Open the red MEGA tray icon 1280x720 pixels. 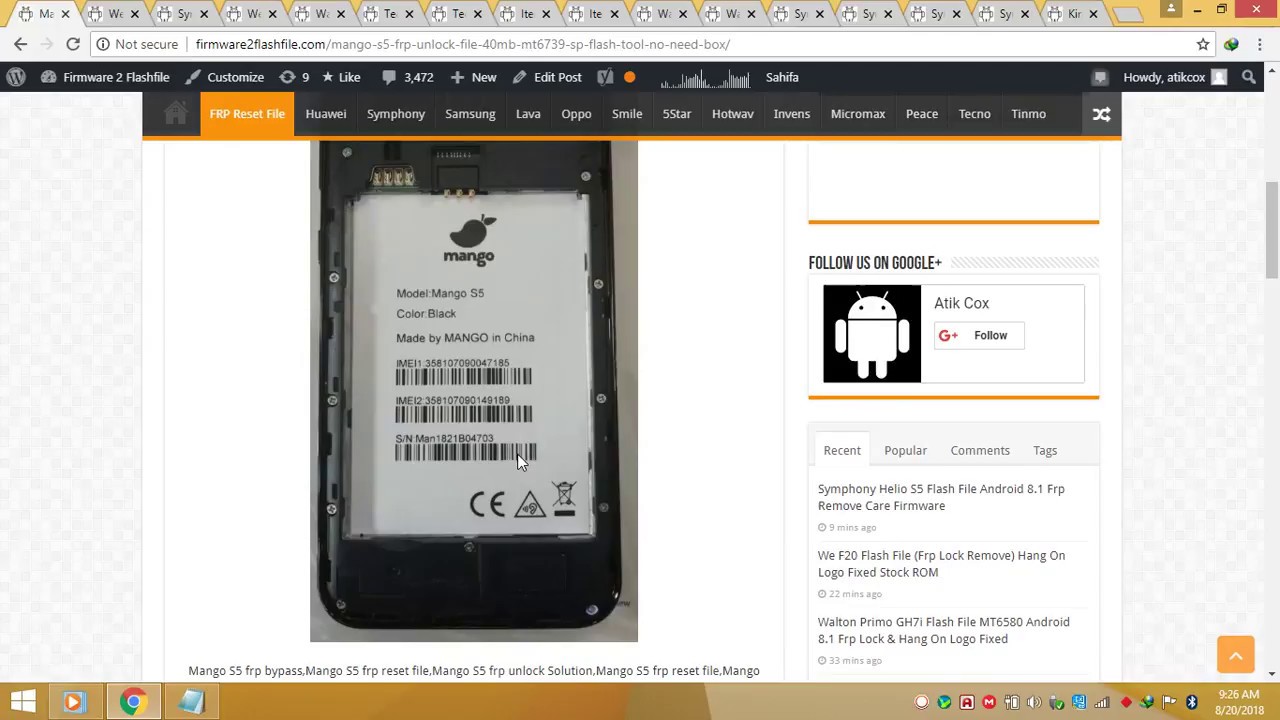click(x=989, y=702)
